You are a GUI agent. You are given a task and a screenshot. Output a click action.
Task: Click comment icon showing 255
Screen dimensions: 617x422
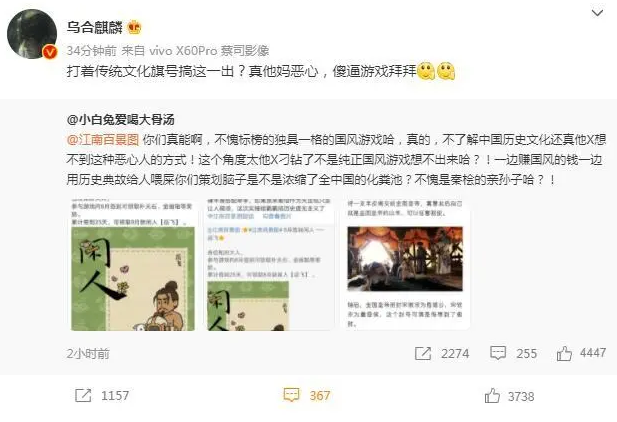click(498, 353)
